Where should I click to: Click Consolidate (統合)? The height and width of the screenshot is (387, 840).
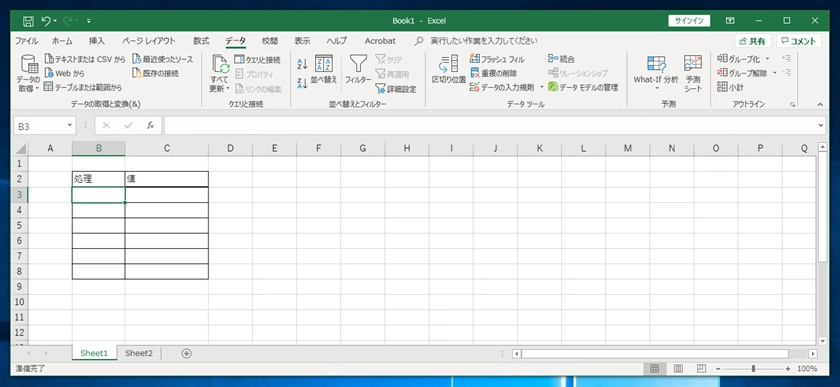tap(561, 59)
